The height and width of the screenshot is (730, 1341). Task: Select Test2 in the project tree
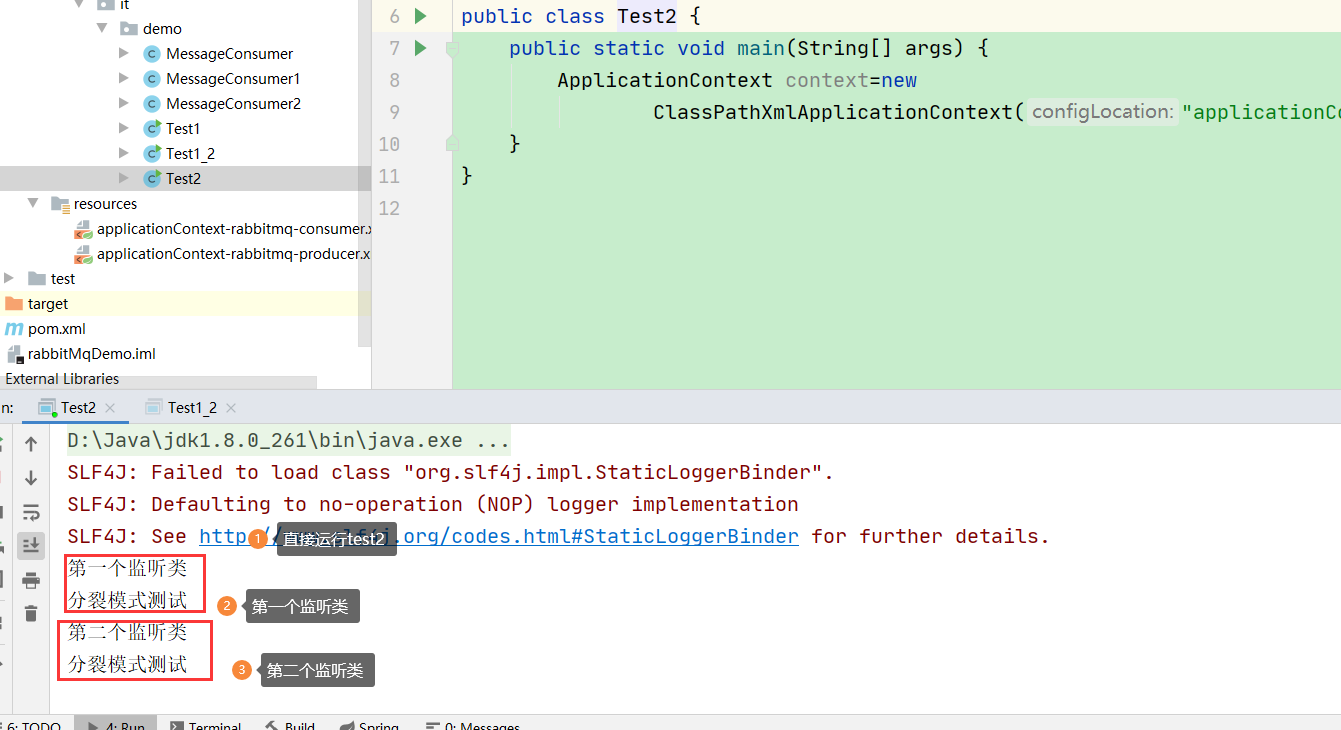pos(183,178)
